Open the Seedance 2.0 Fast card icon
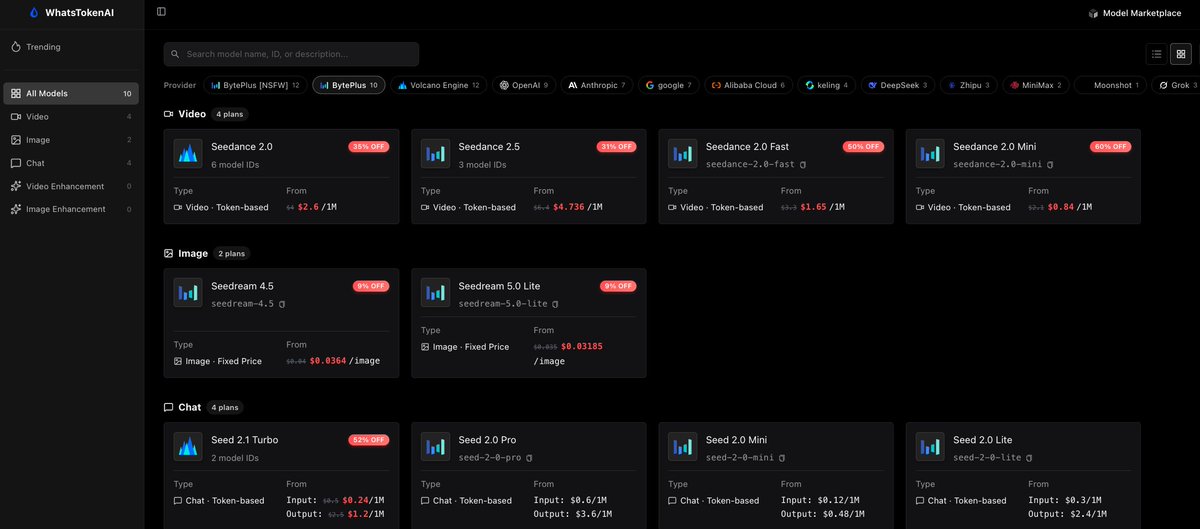Viewport: 1200px width, 529px height. click(x=682, y=153)
